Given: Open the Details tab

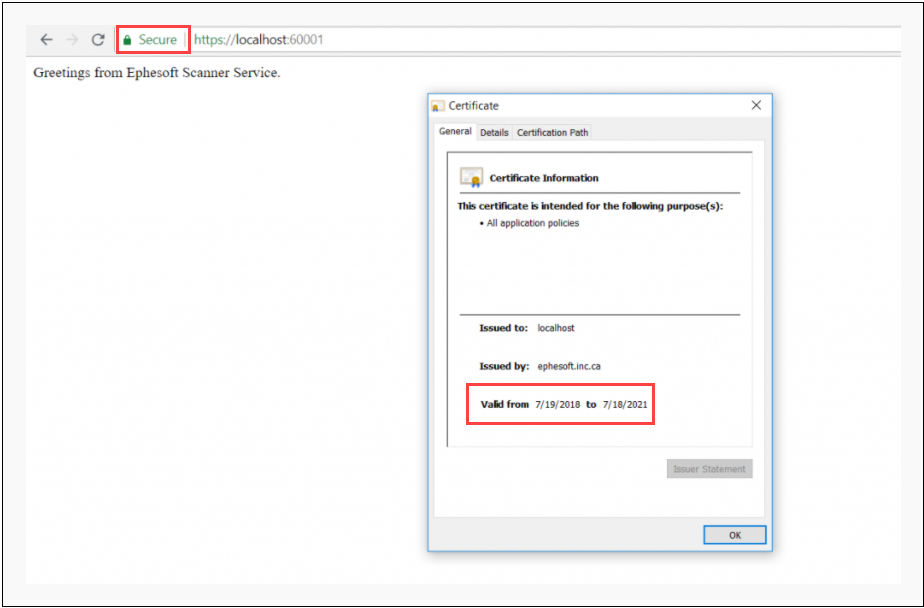Looking at the screenshot, I should 494,133.
